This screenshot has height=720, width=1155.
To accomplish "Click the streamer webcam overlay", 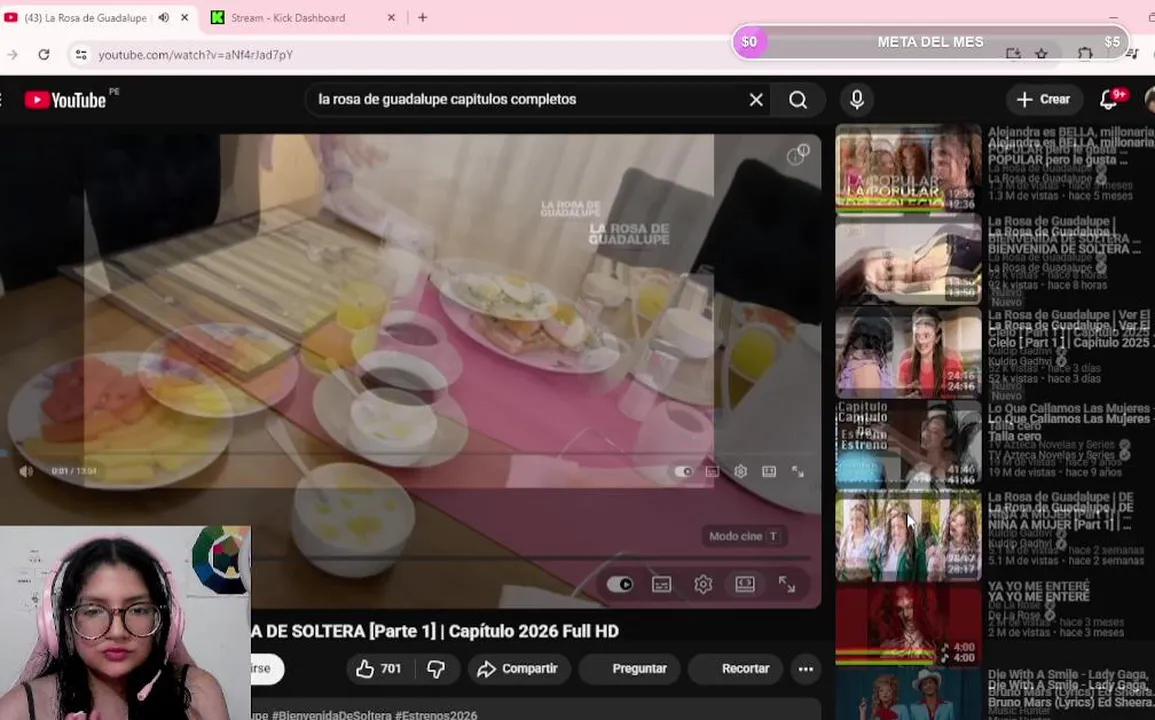I will (125, 623).
